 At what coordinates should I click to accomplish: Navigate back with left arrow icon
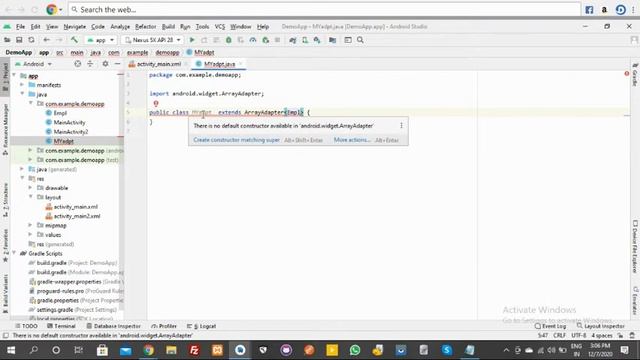47,40
